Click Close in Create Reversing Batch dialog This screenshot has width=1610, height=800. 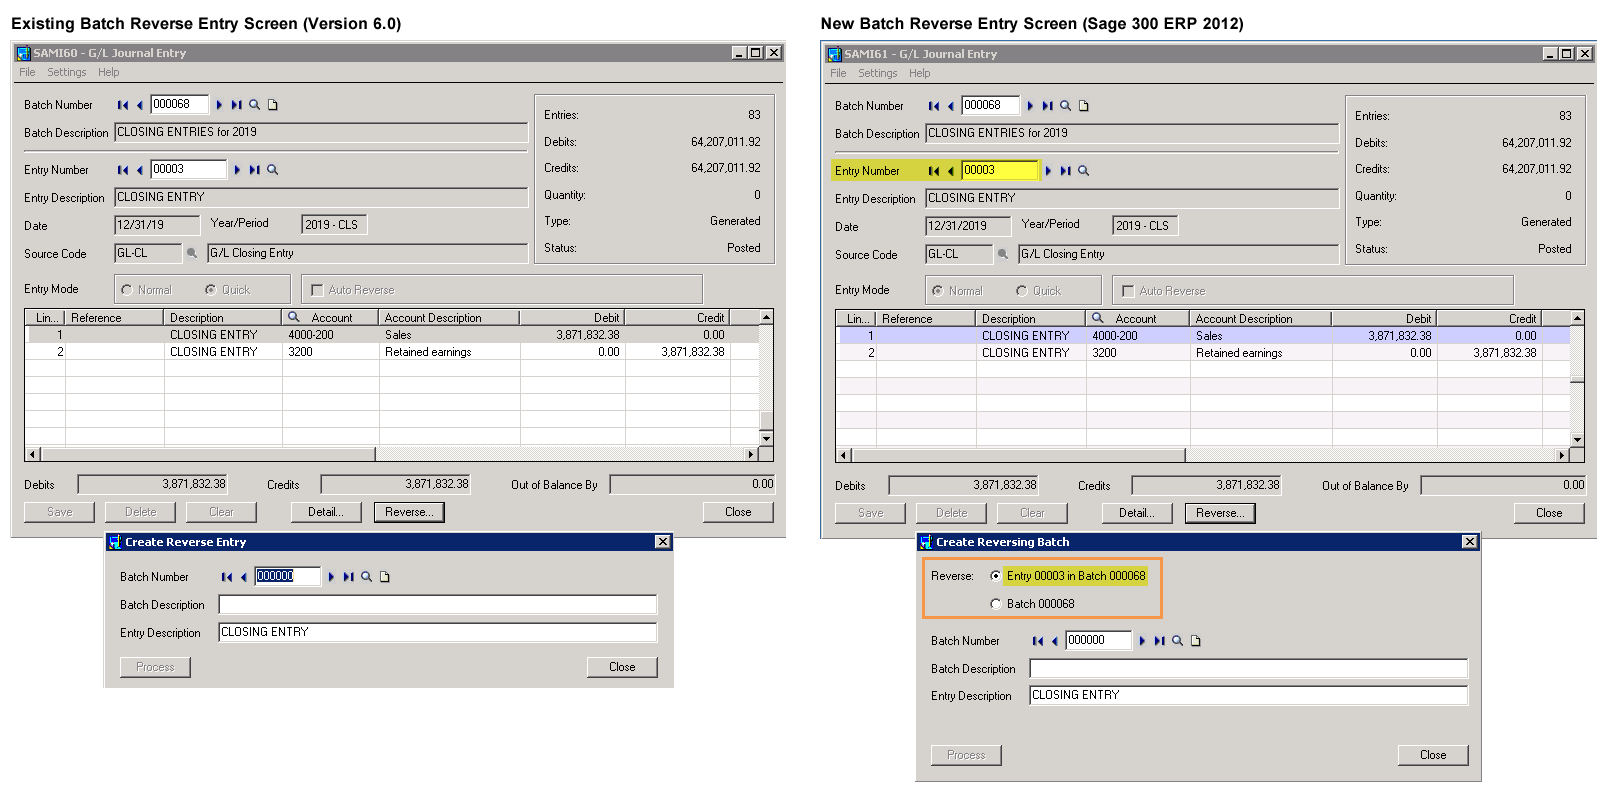pos(1433,755)
